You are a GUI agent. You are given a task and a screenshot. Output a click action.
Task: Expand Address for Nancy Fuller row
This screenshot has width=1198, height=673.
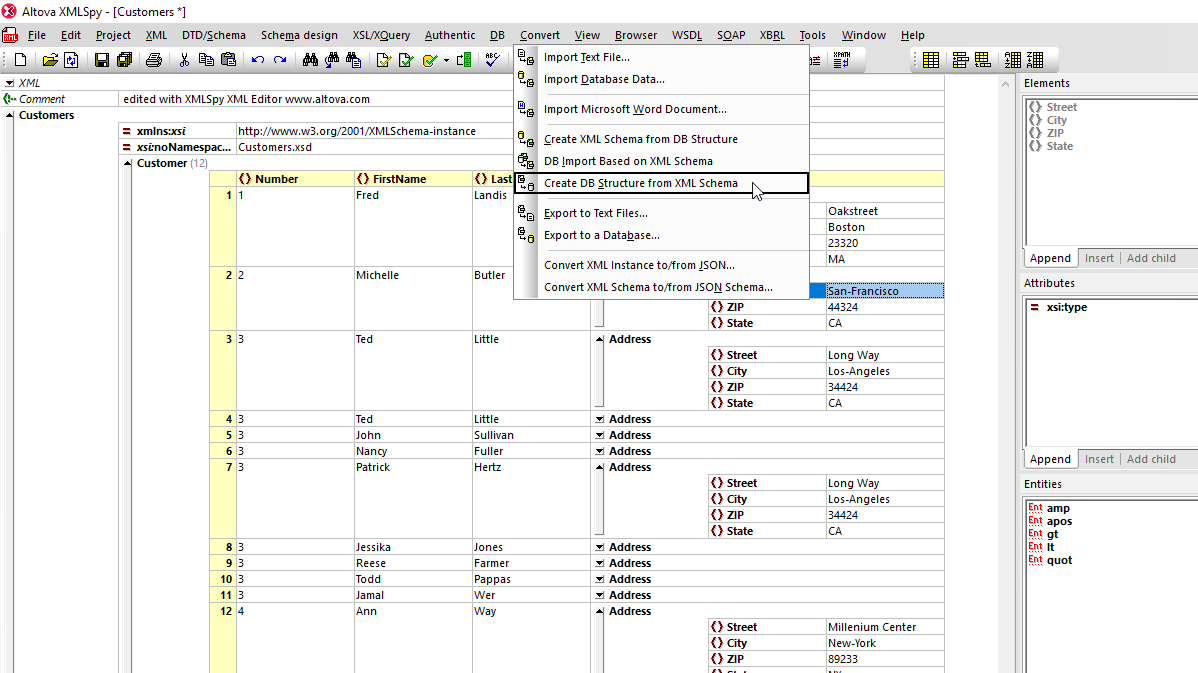tap(600, 451)
